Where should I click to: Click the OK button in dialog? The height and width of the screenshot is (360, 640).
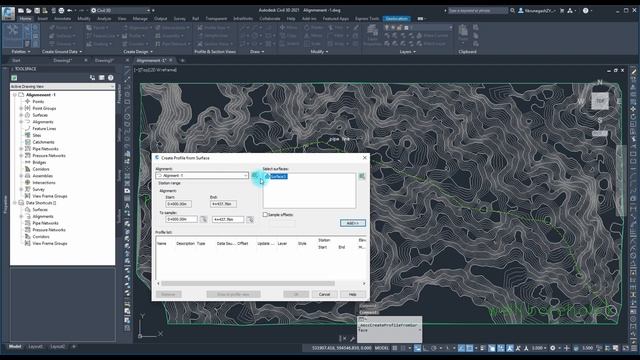coord(296,294)
